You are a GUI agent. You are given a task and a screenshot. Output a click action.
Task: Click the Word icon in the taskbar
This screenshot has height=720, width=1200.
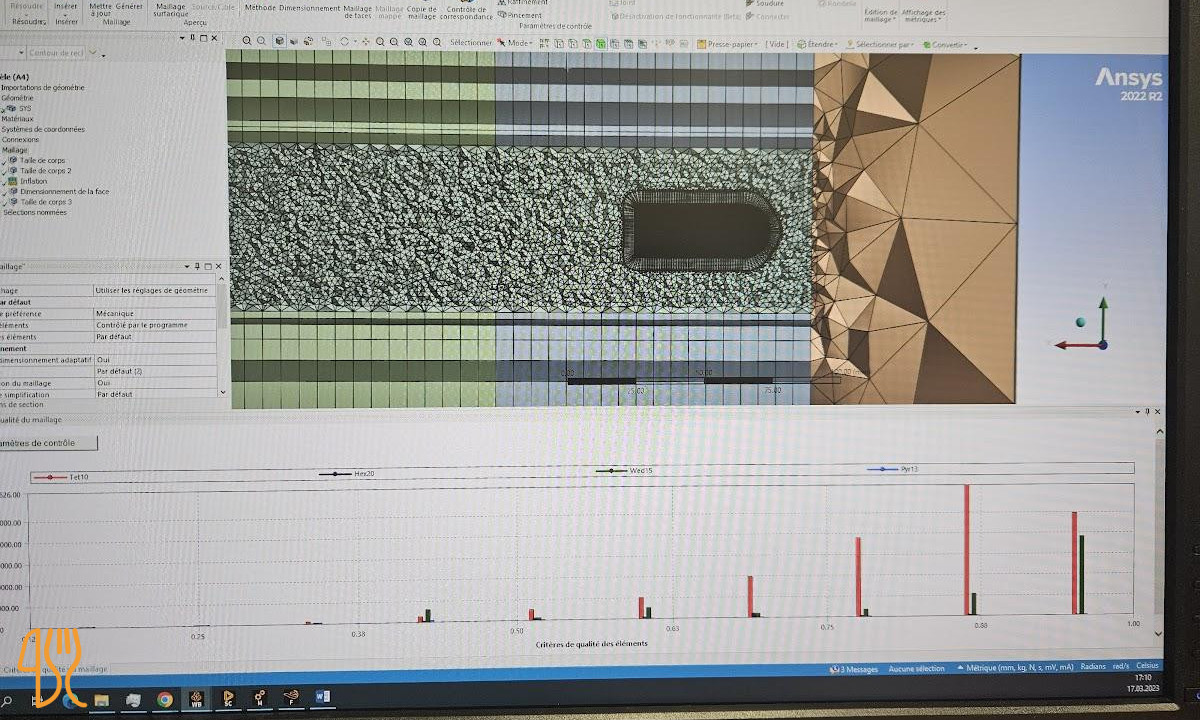point(322,696)
